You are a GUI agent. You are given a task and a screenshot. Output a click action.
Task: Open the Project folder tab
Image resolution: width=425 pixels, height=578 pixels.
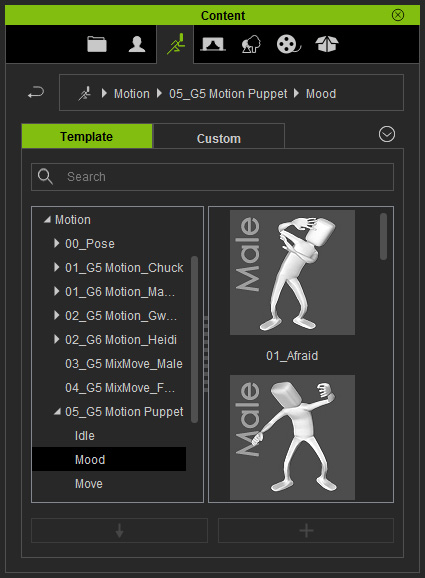pos(97,44)
